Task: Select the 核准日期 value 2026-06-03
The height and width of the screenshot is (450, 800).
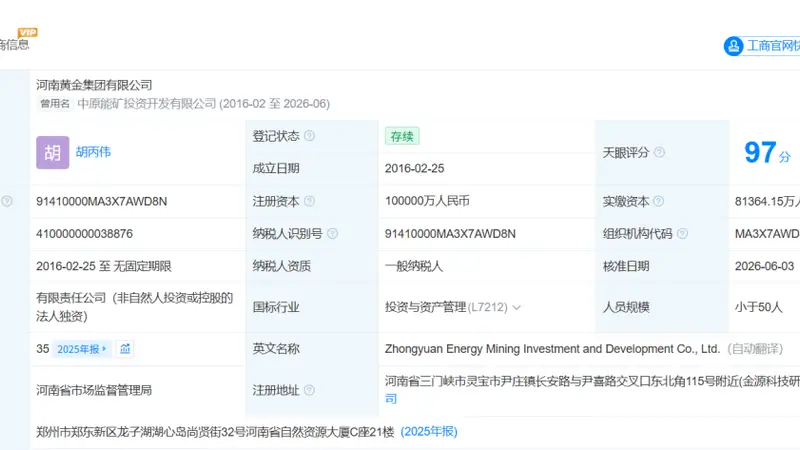Action: point(764,266)
